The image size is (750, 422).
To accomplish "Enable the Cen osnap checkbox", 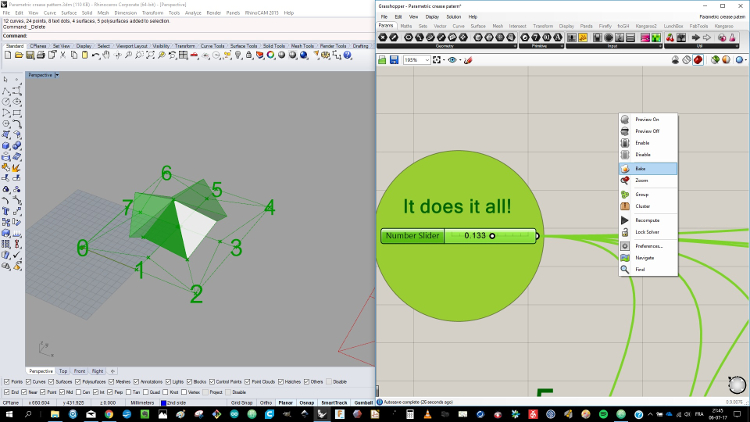I will (x=78, y=392).
